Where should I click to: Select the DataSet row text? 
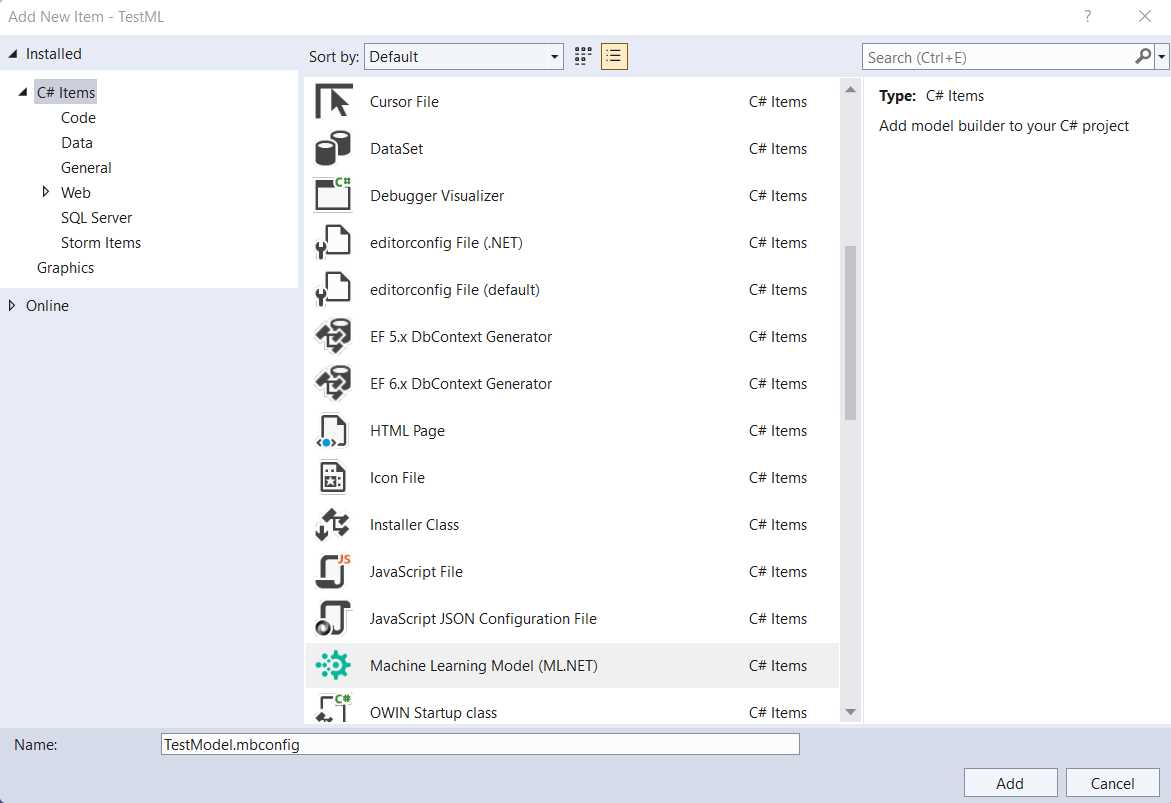click(x=397, y=149)
